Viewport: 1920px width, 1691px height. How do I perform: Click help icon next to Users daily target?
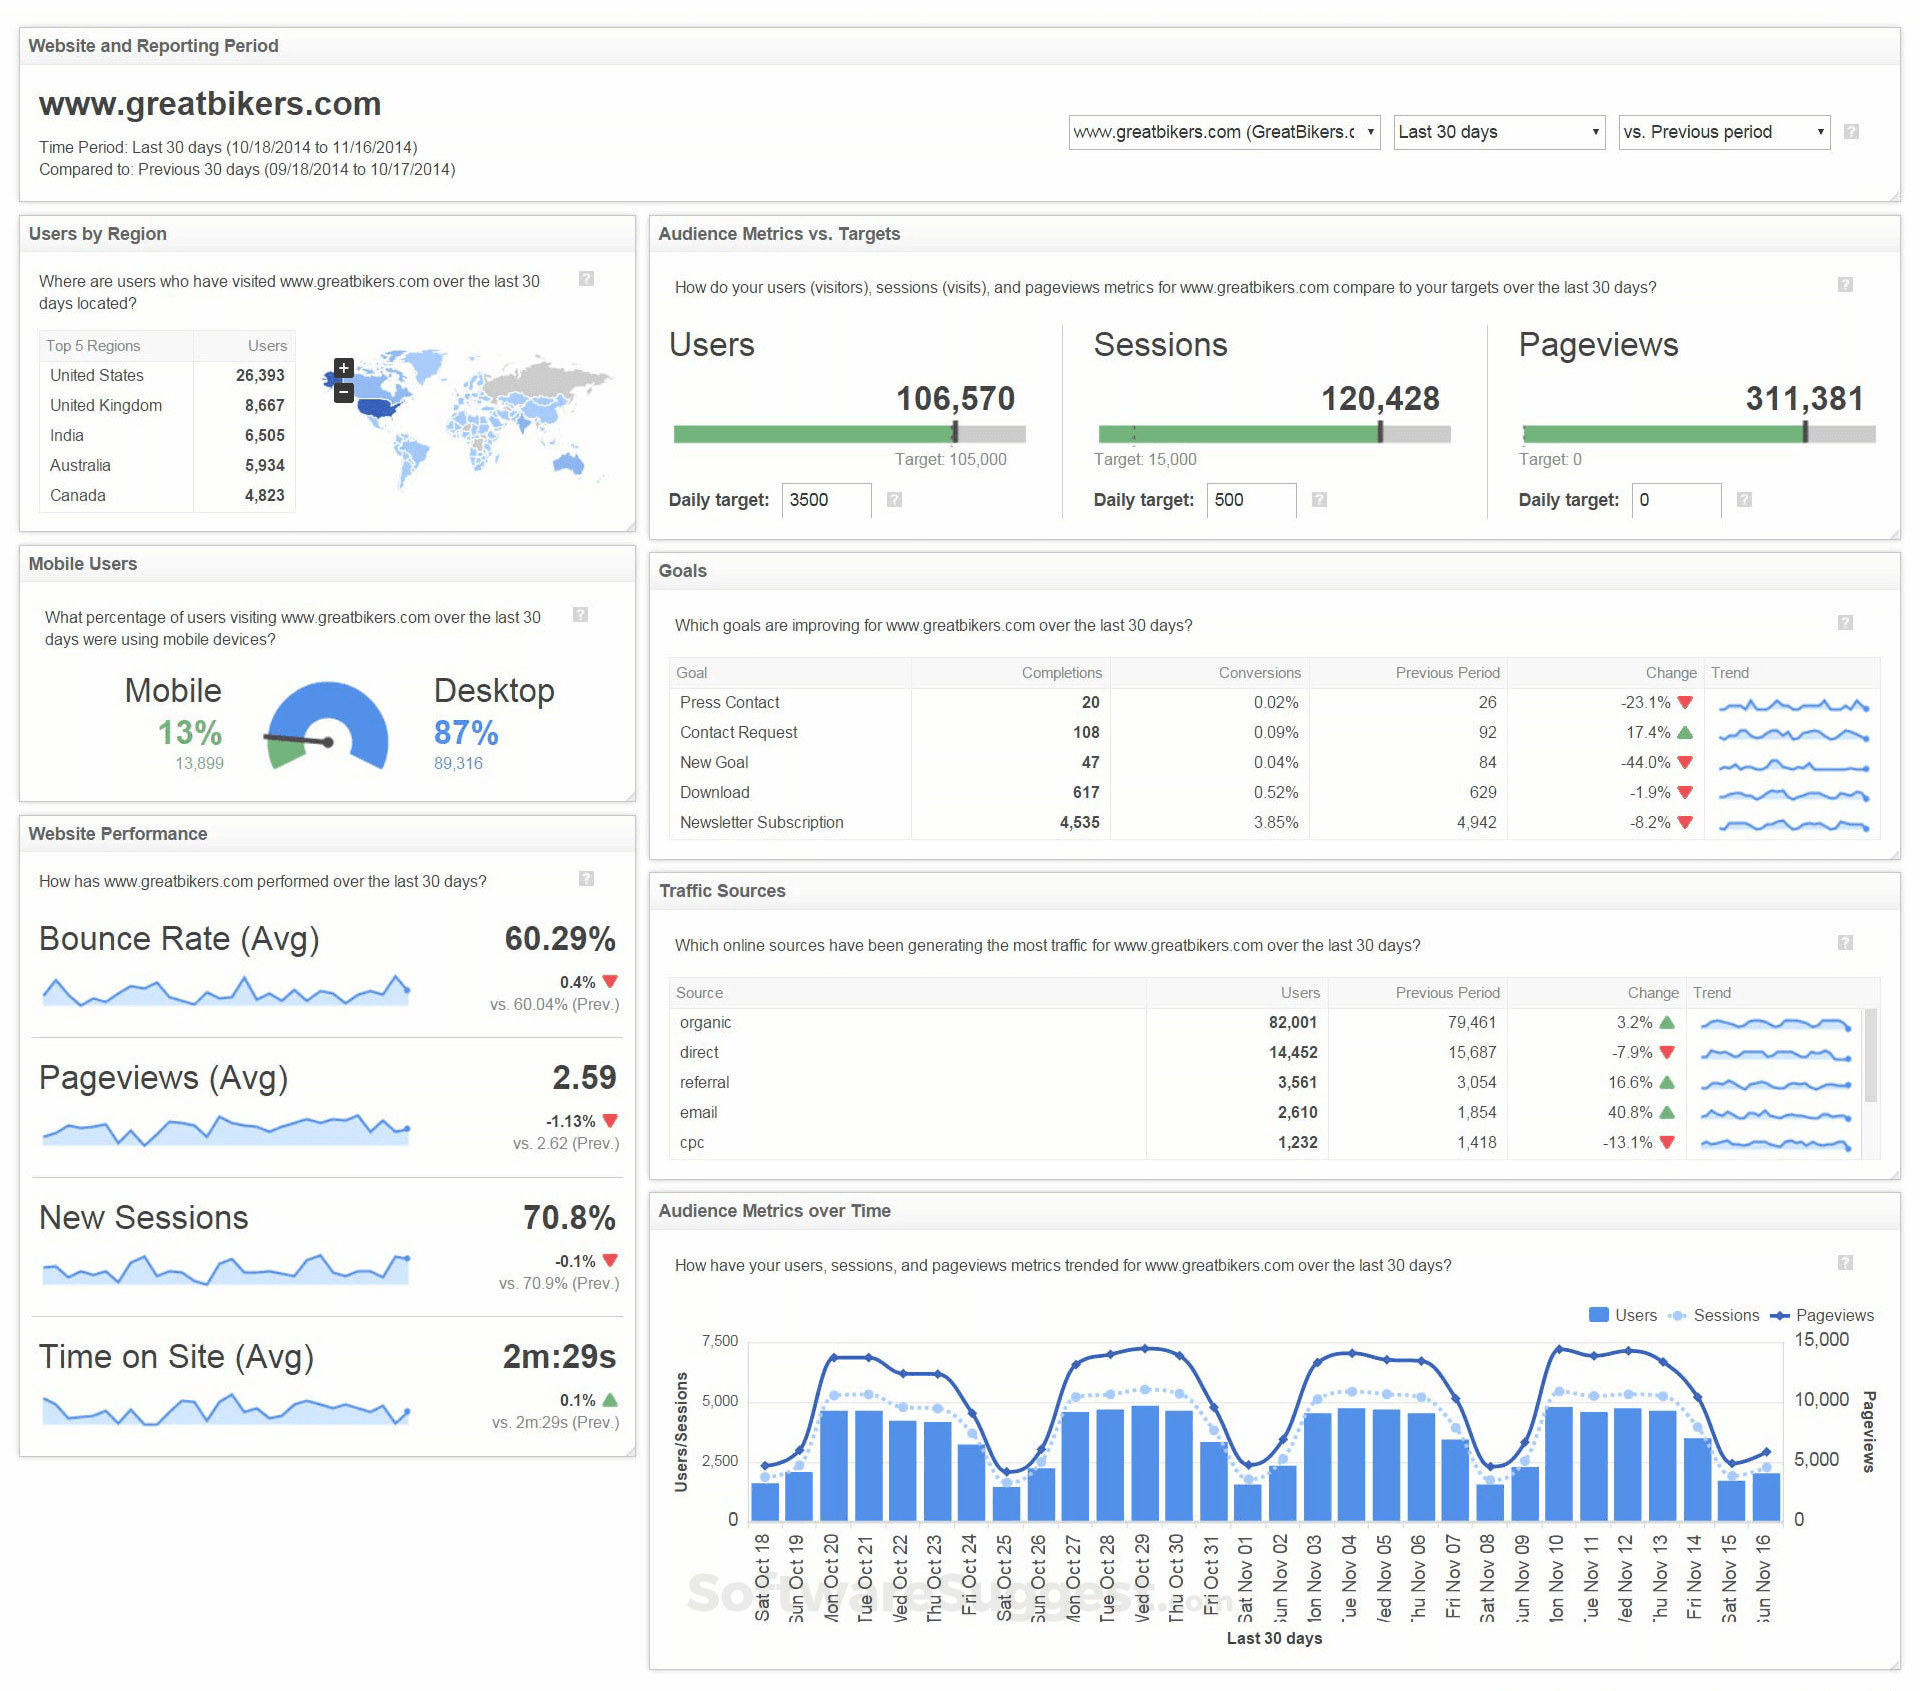(895, 500)
